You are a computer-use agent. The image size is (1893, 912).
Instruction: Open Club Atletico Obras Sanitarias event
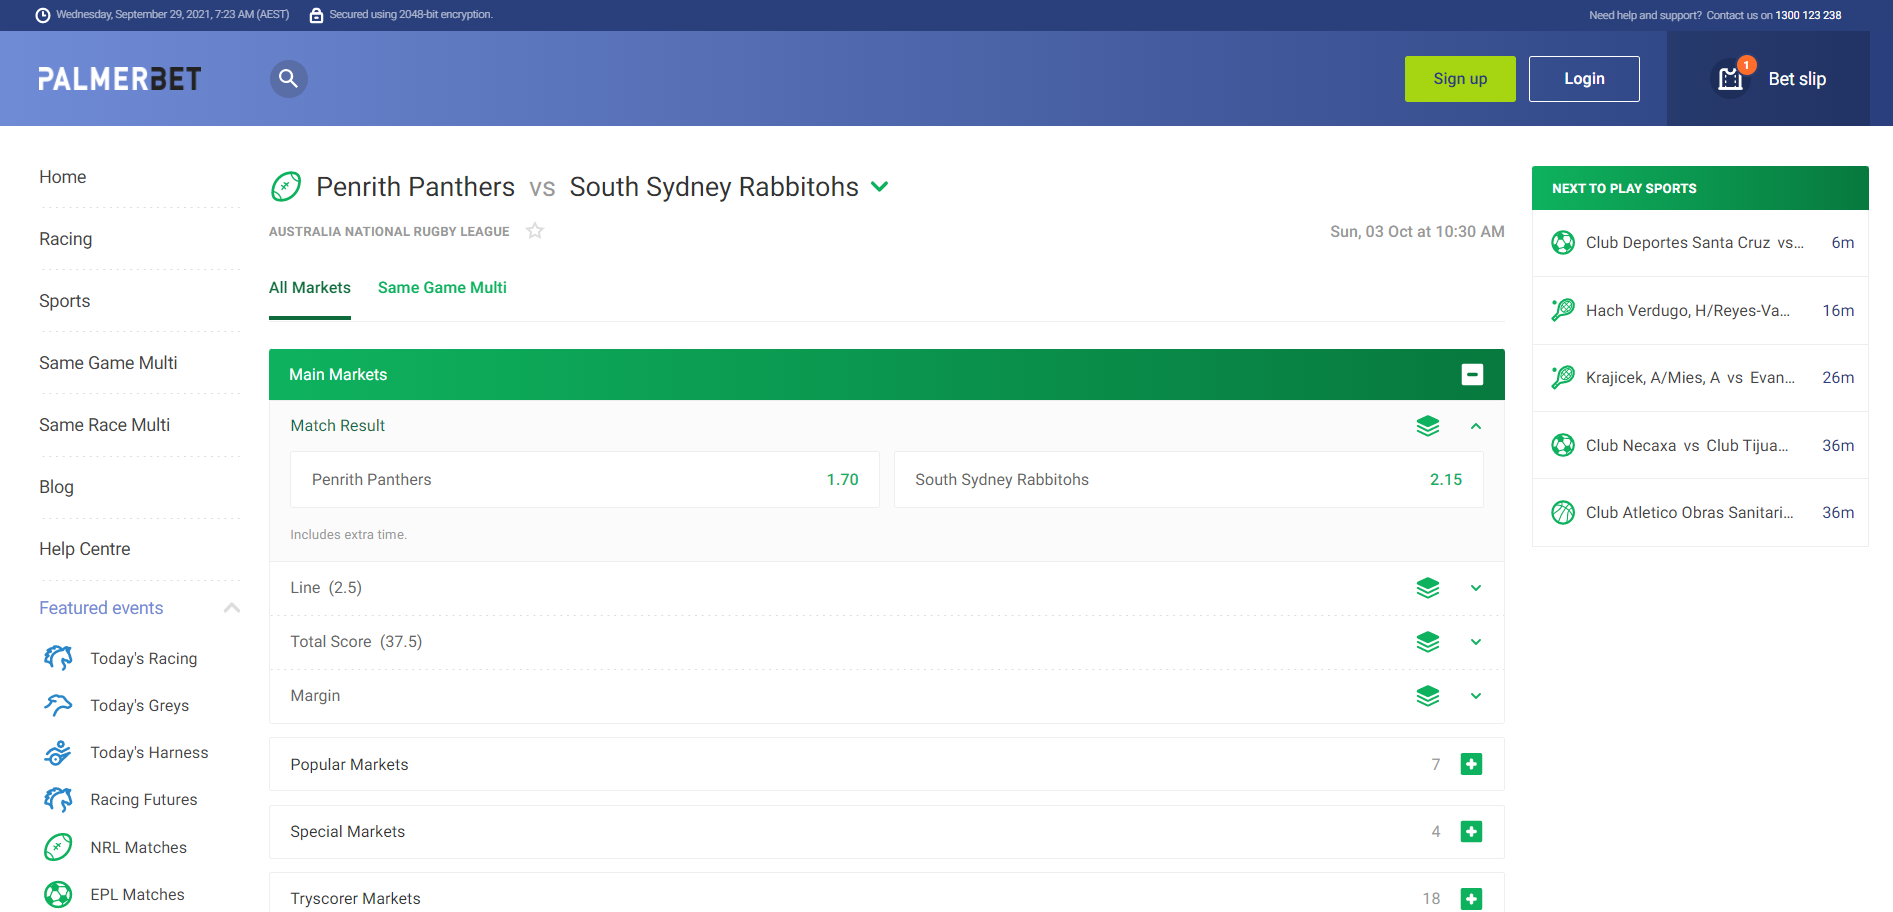point(1700,513)
